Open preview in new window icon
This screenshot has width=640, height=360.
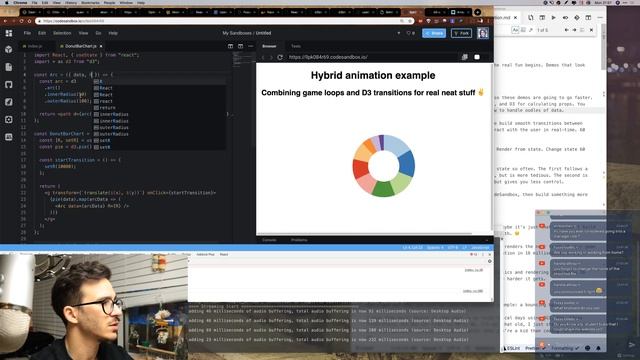(464, 57)
